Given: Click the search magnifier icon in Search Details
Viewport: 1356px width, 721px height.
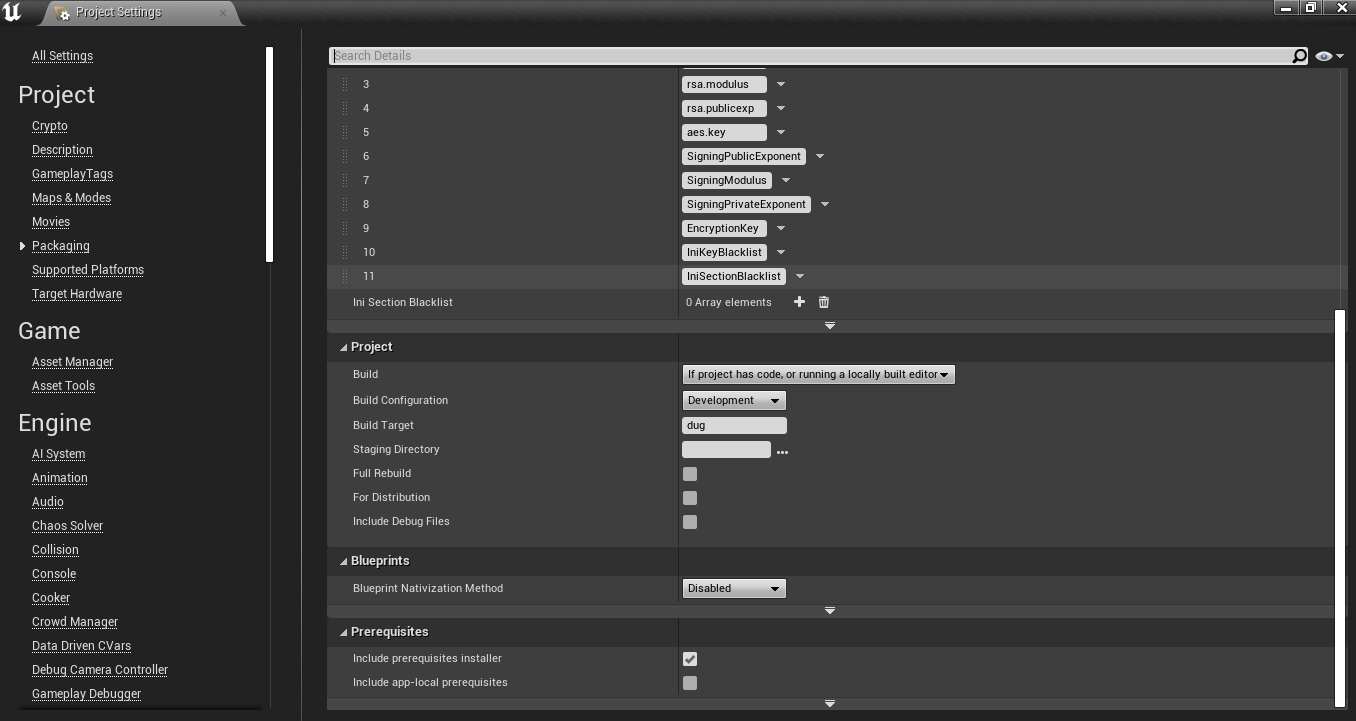Looking at the screenshot, I should pyautogui.click(x=1299, y=56).
